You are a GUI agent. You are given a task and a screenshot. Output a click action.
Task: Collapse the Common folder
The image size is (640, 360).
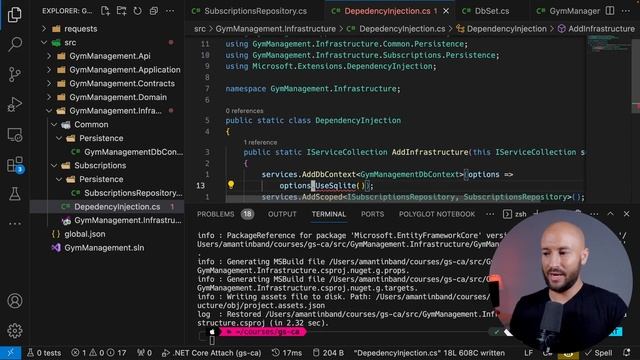click(x=54, y=124)
